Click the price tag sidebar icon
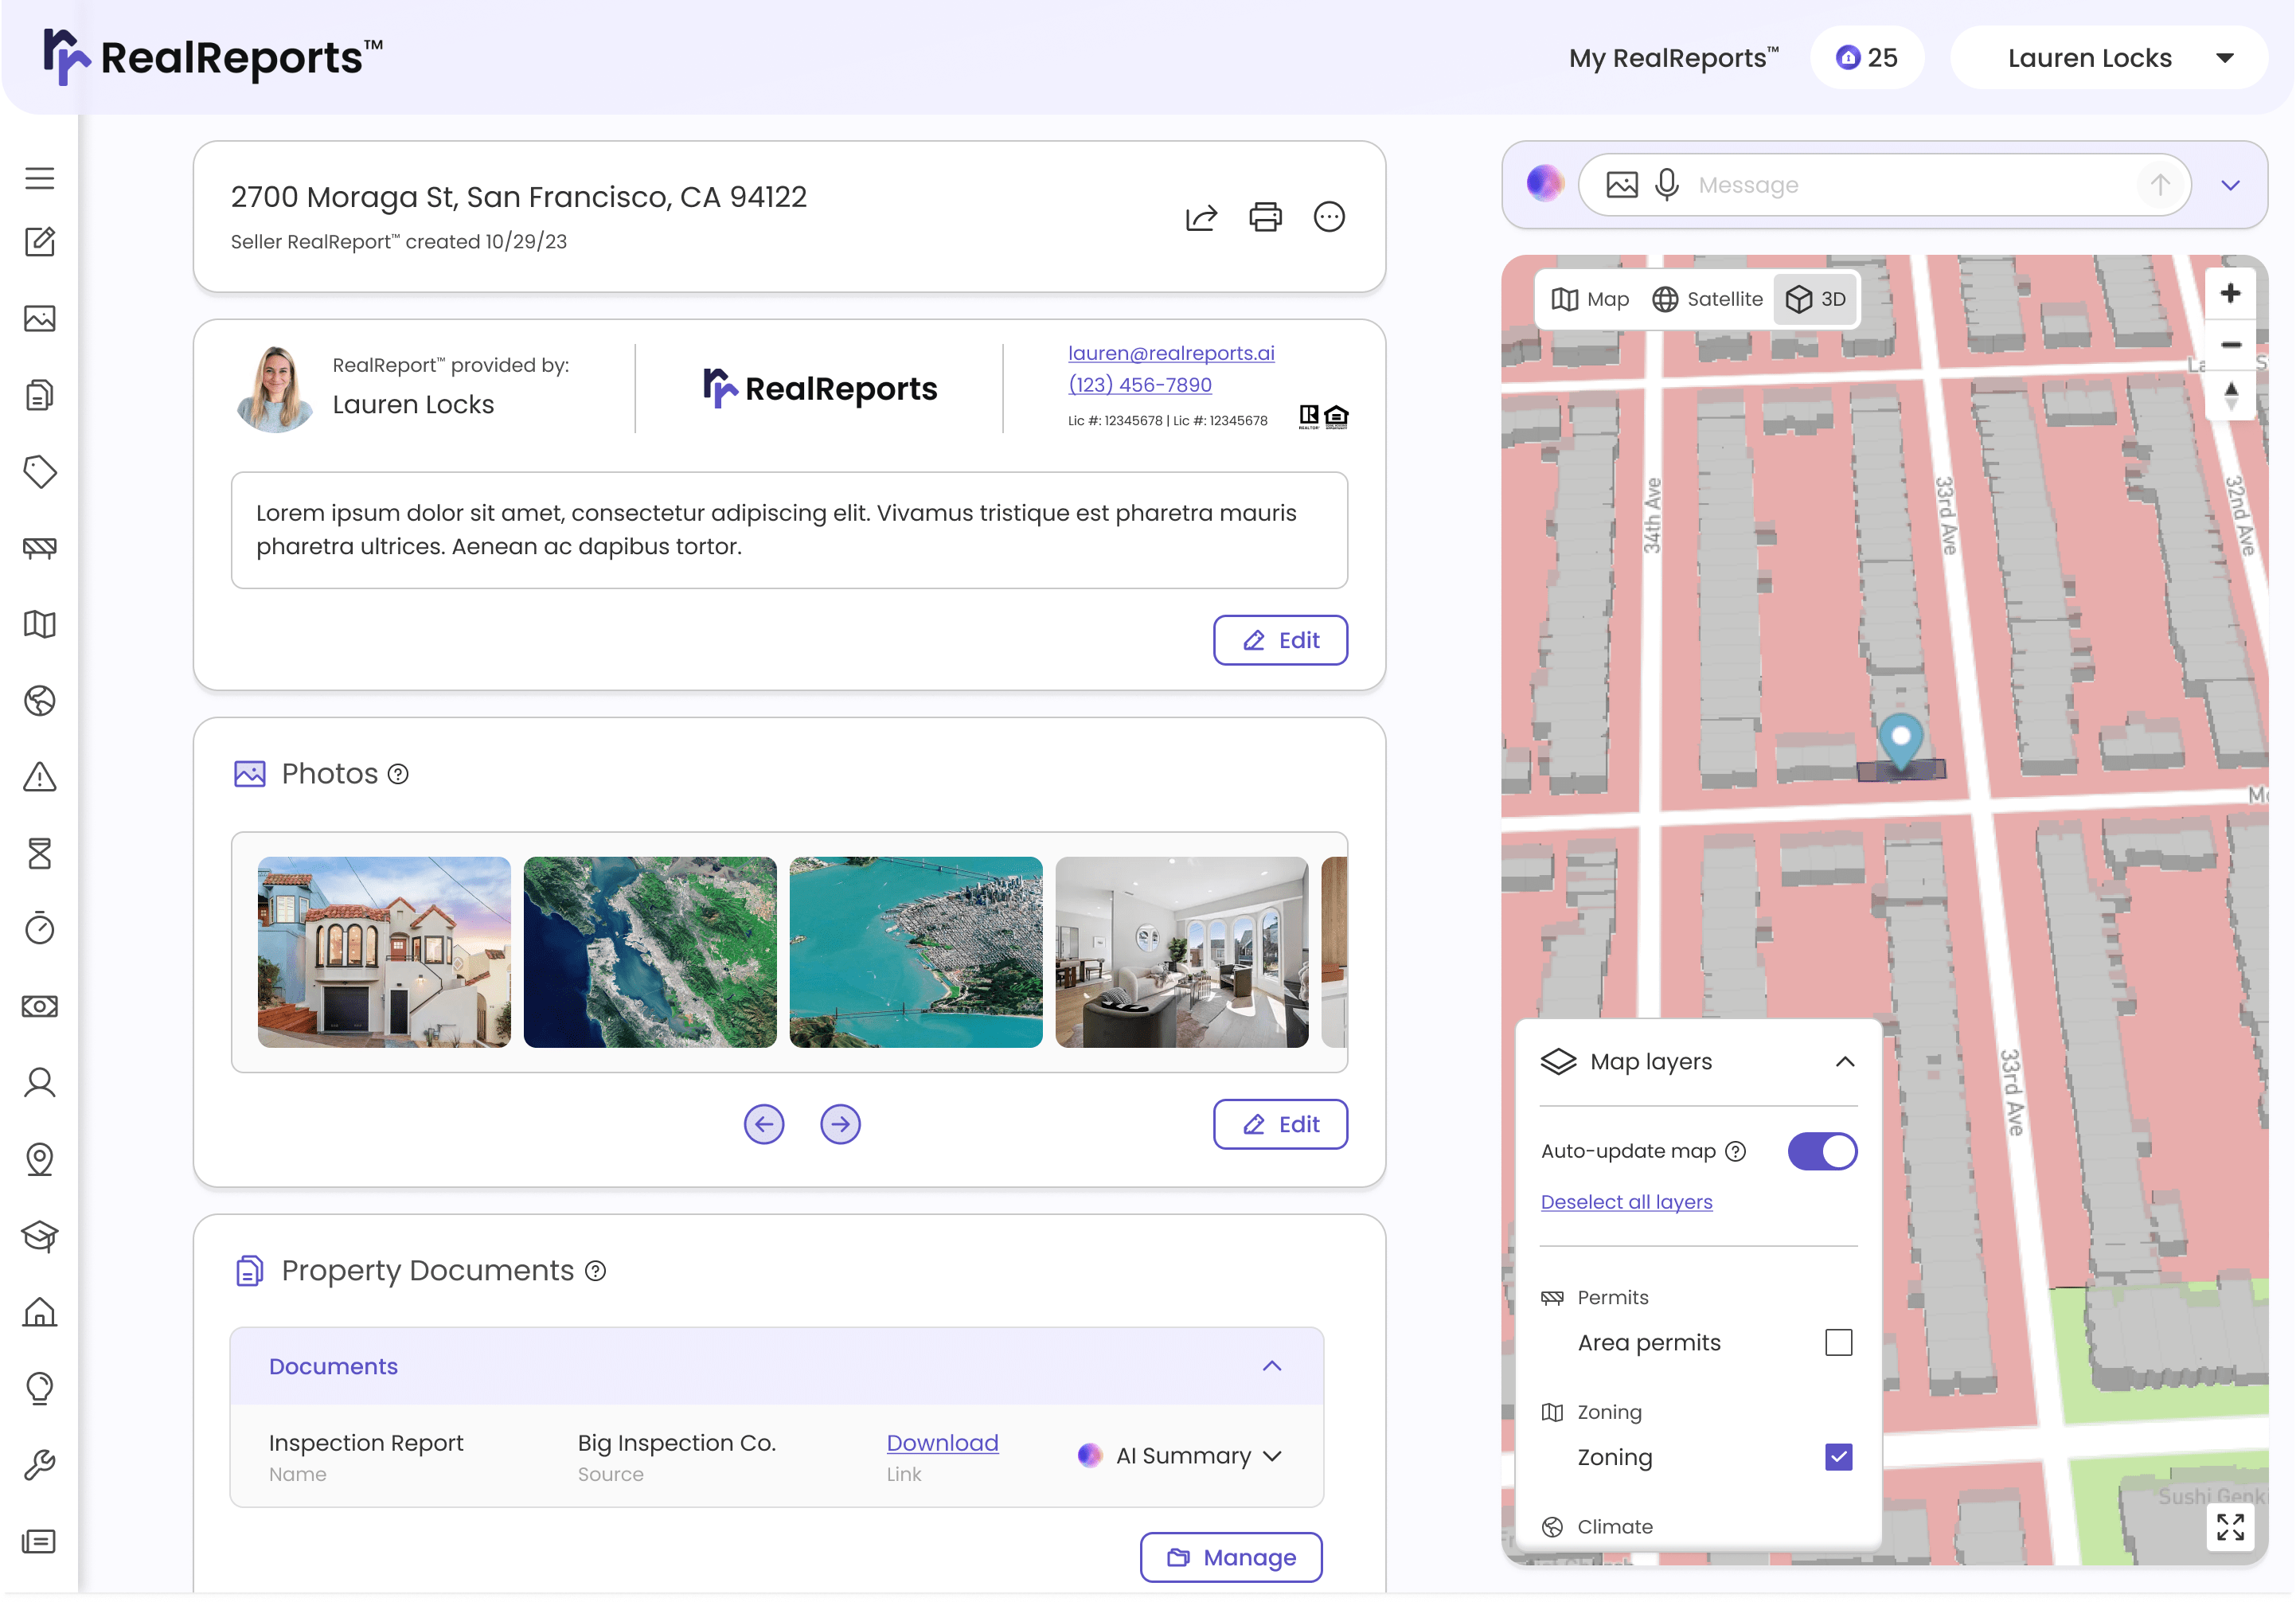The height and width of the screenshot is (1602, 2296). pyautogui.click(x=40, y=471)
